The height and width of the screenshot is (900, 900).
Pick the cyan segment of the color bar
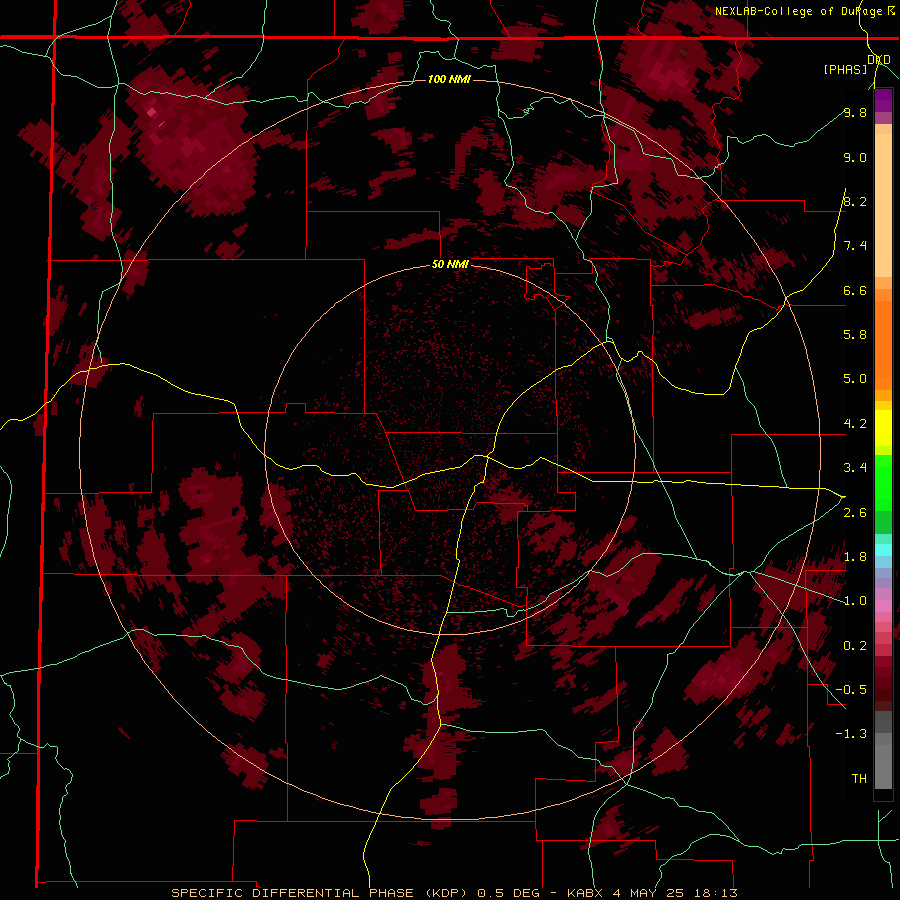[x=883, y=550]
